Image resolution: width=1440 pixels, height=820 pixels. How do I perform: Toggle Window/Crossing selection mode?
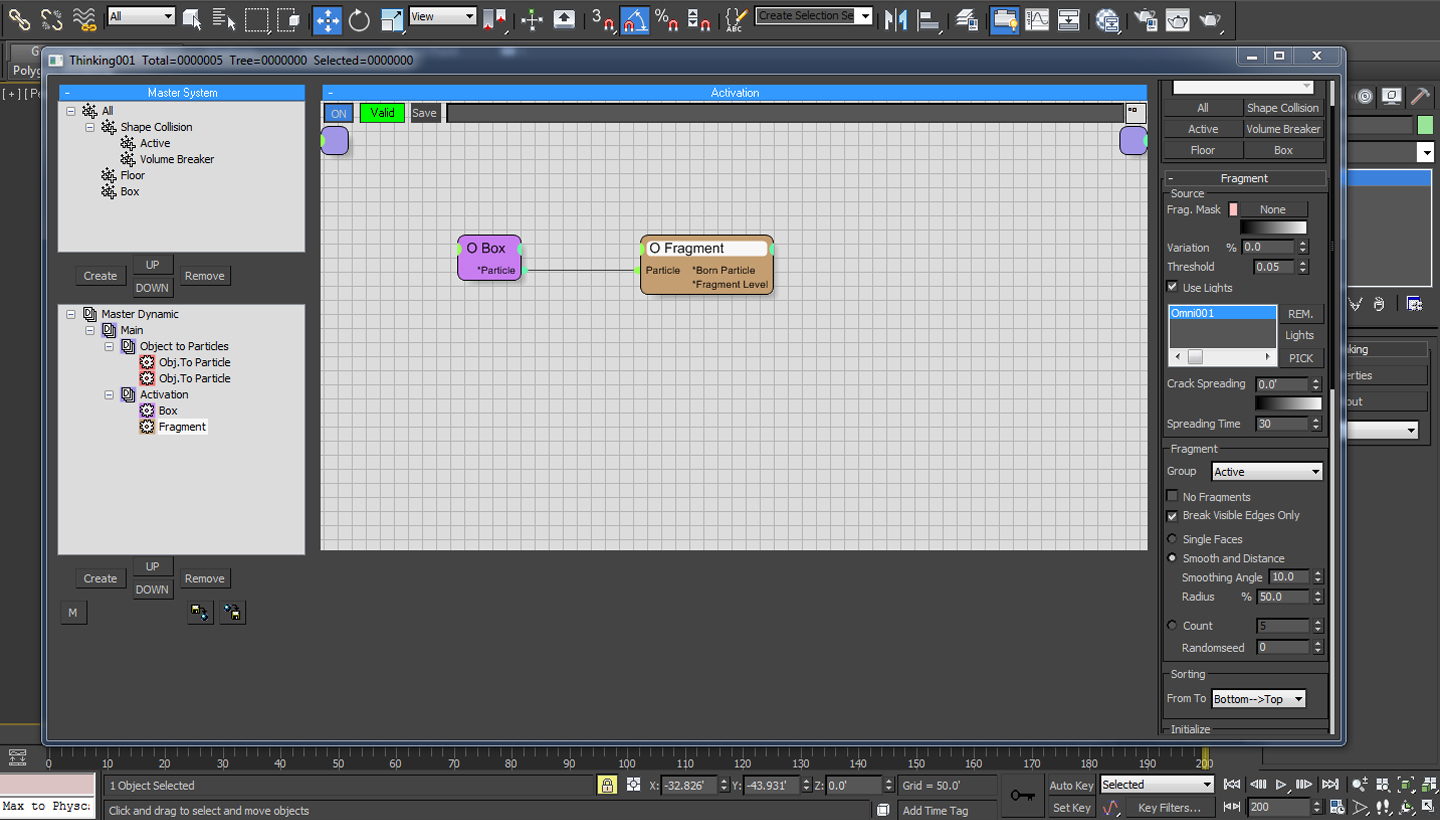tap(289, 18)
